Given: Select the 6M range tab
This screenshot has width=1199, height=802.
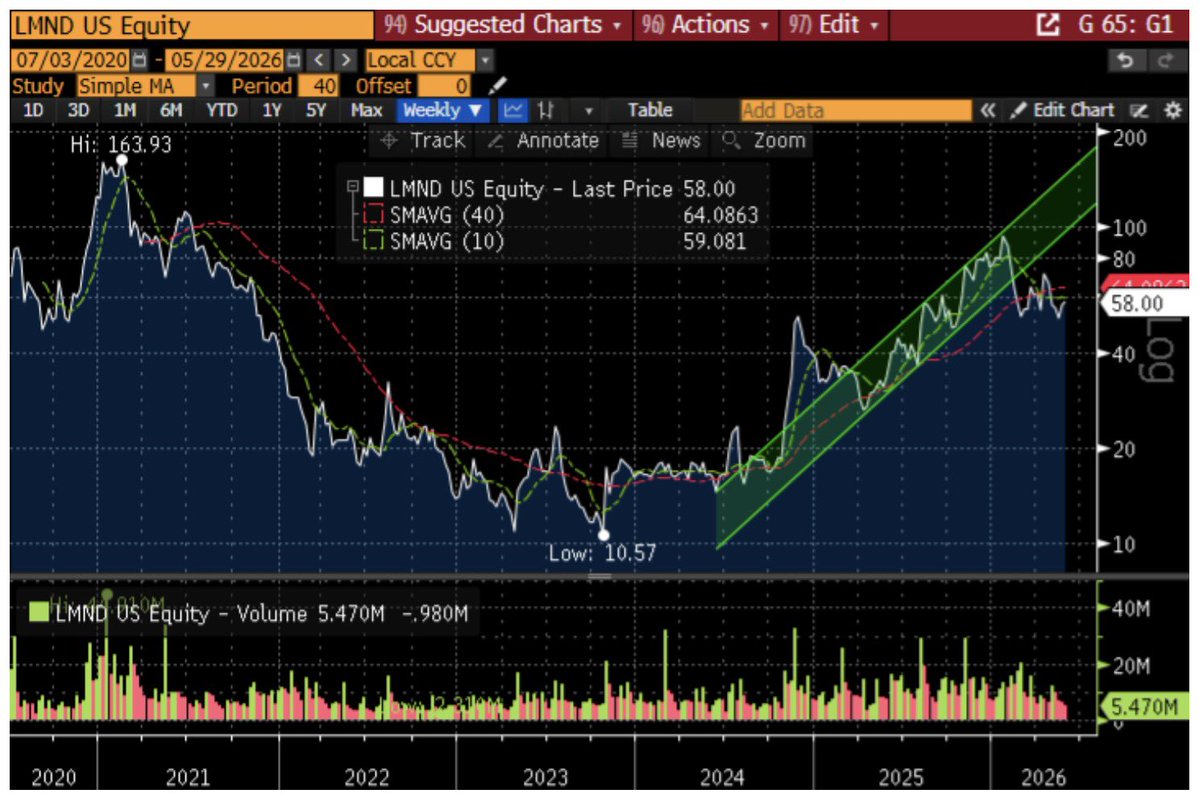Looking at the screenshot, I should click(171, 110).
